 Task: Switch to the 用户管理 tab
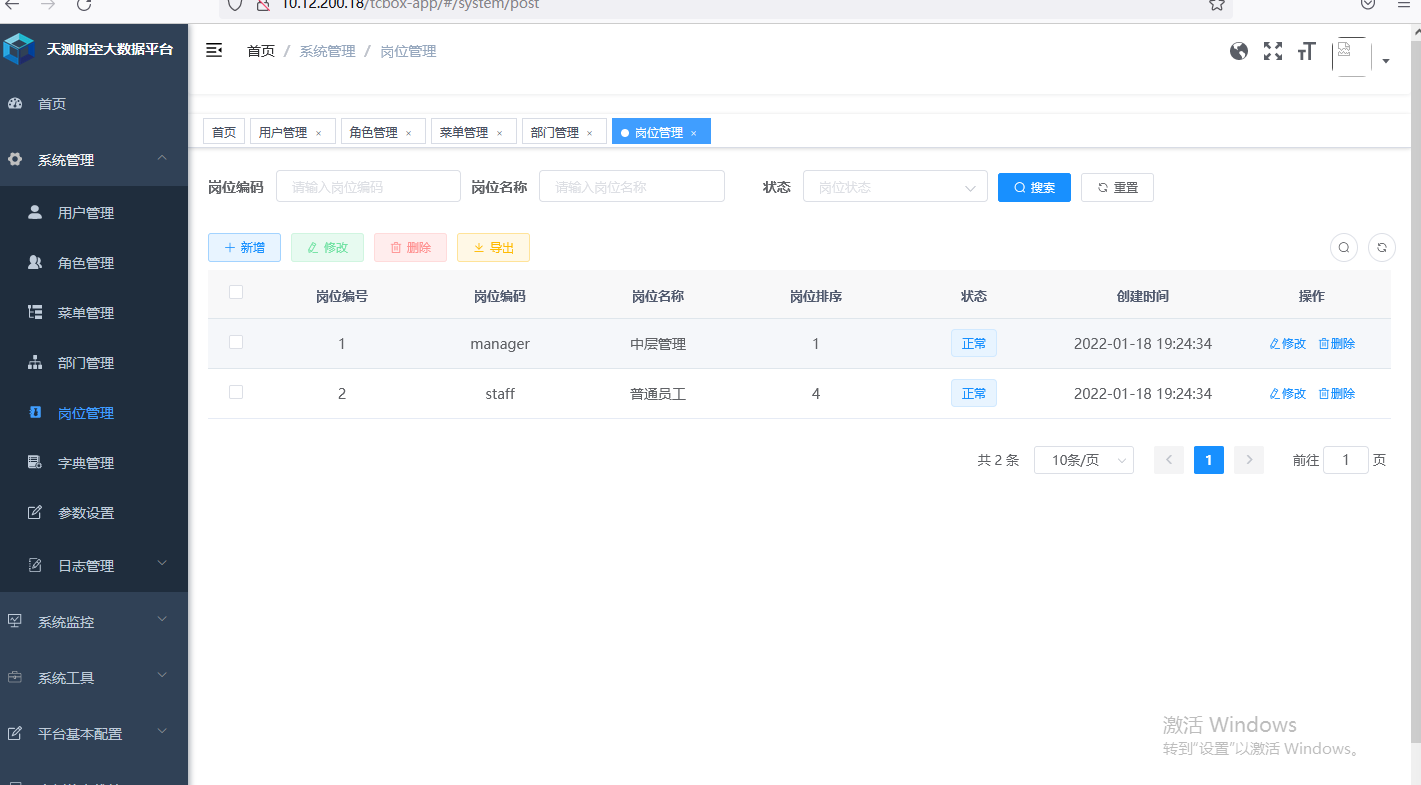coord(285,131)
